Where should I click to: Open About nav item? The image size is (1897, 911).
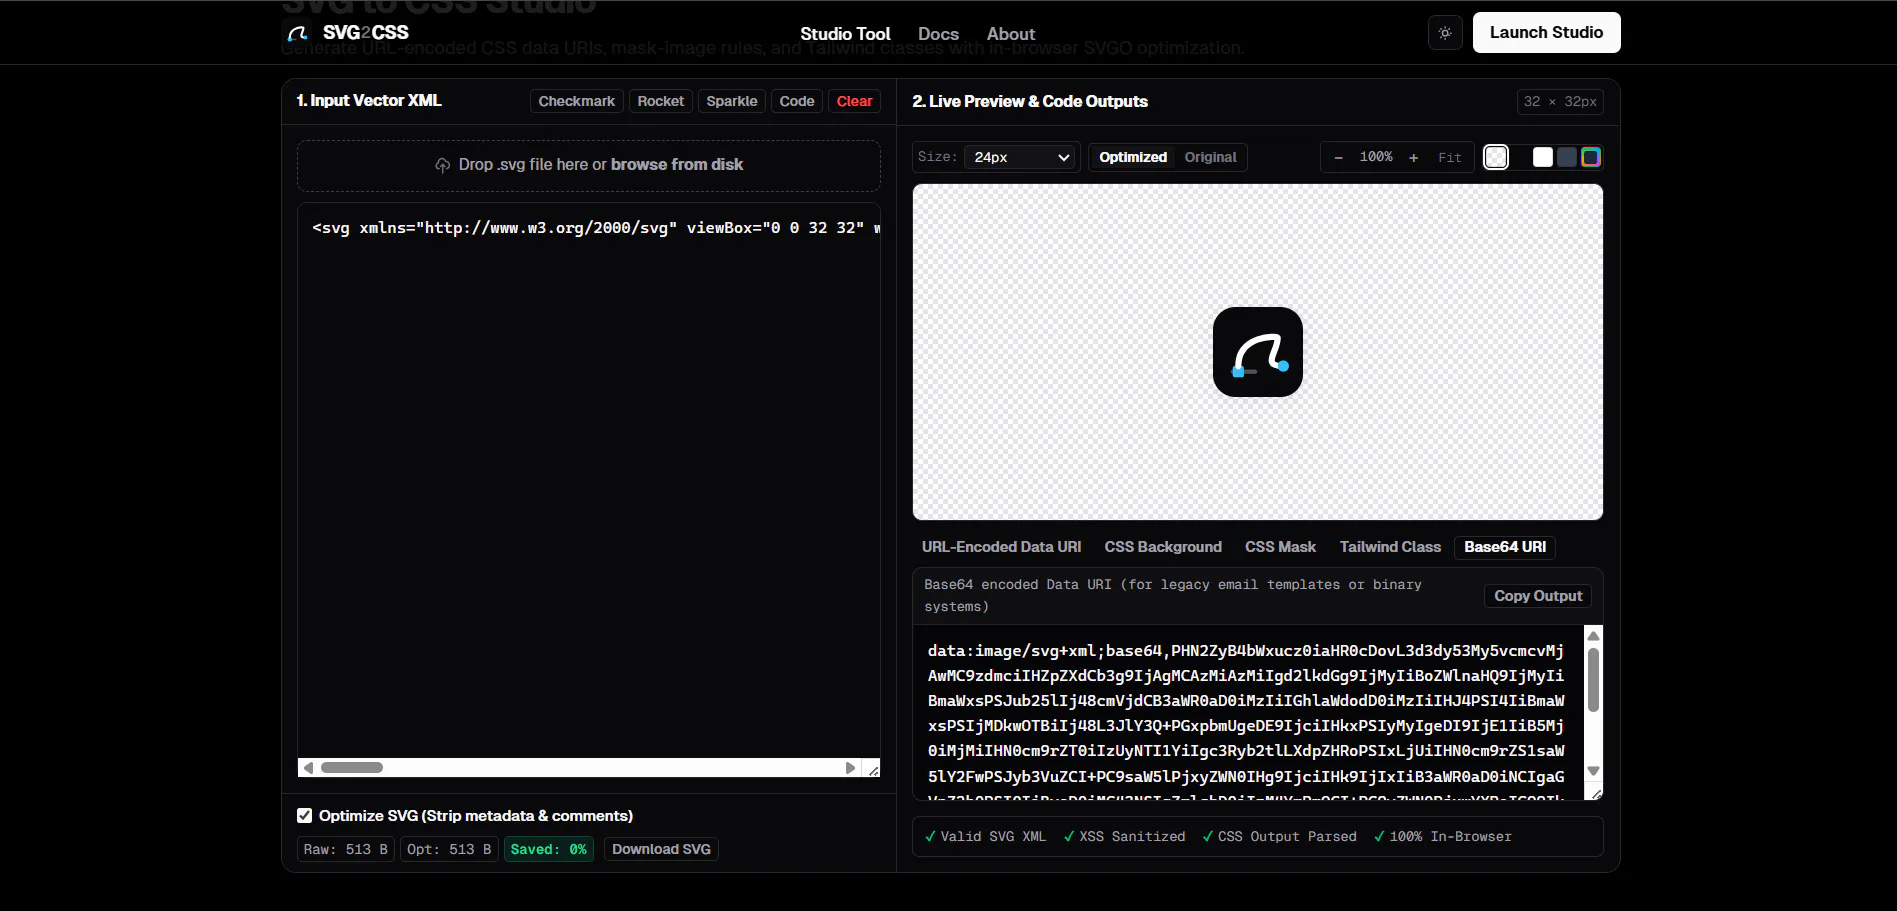coord(1011,34)
